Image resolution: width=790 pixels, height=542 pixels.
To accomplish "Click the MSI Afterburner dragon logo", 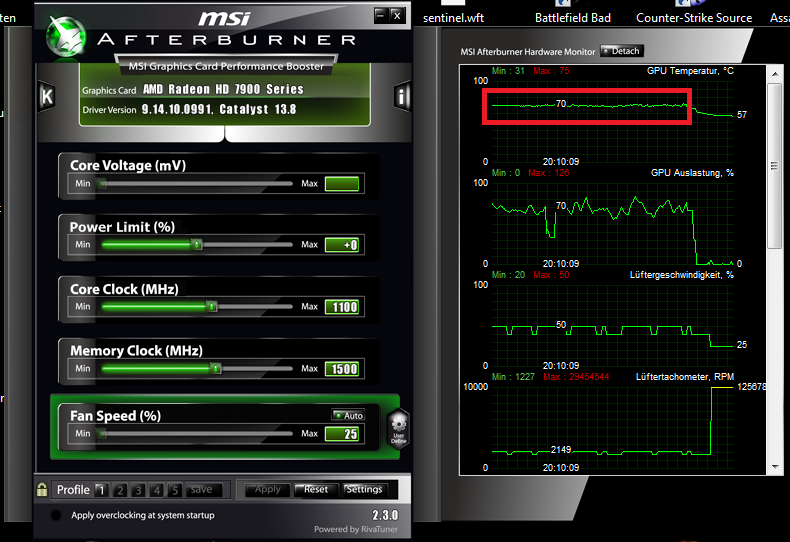I will [x=66, y=36].
